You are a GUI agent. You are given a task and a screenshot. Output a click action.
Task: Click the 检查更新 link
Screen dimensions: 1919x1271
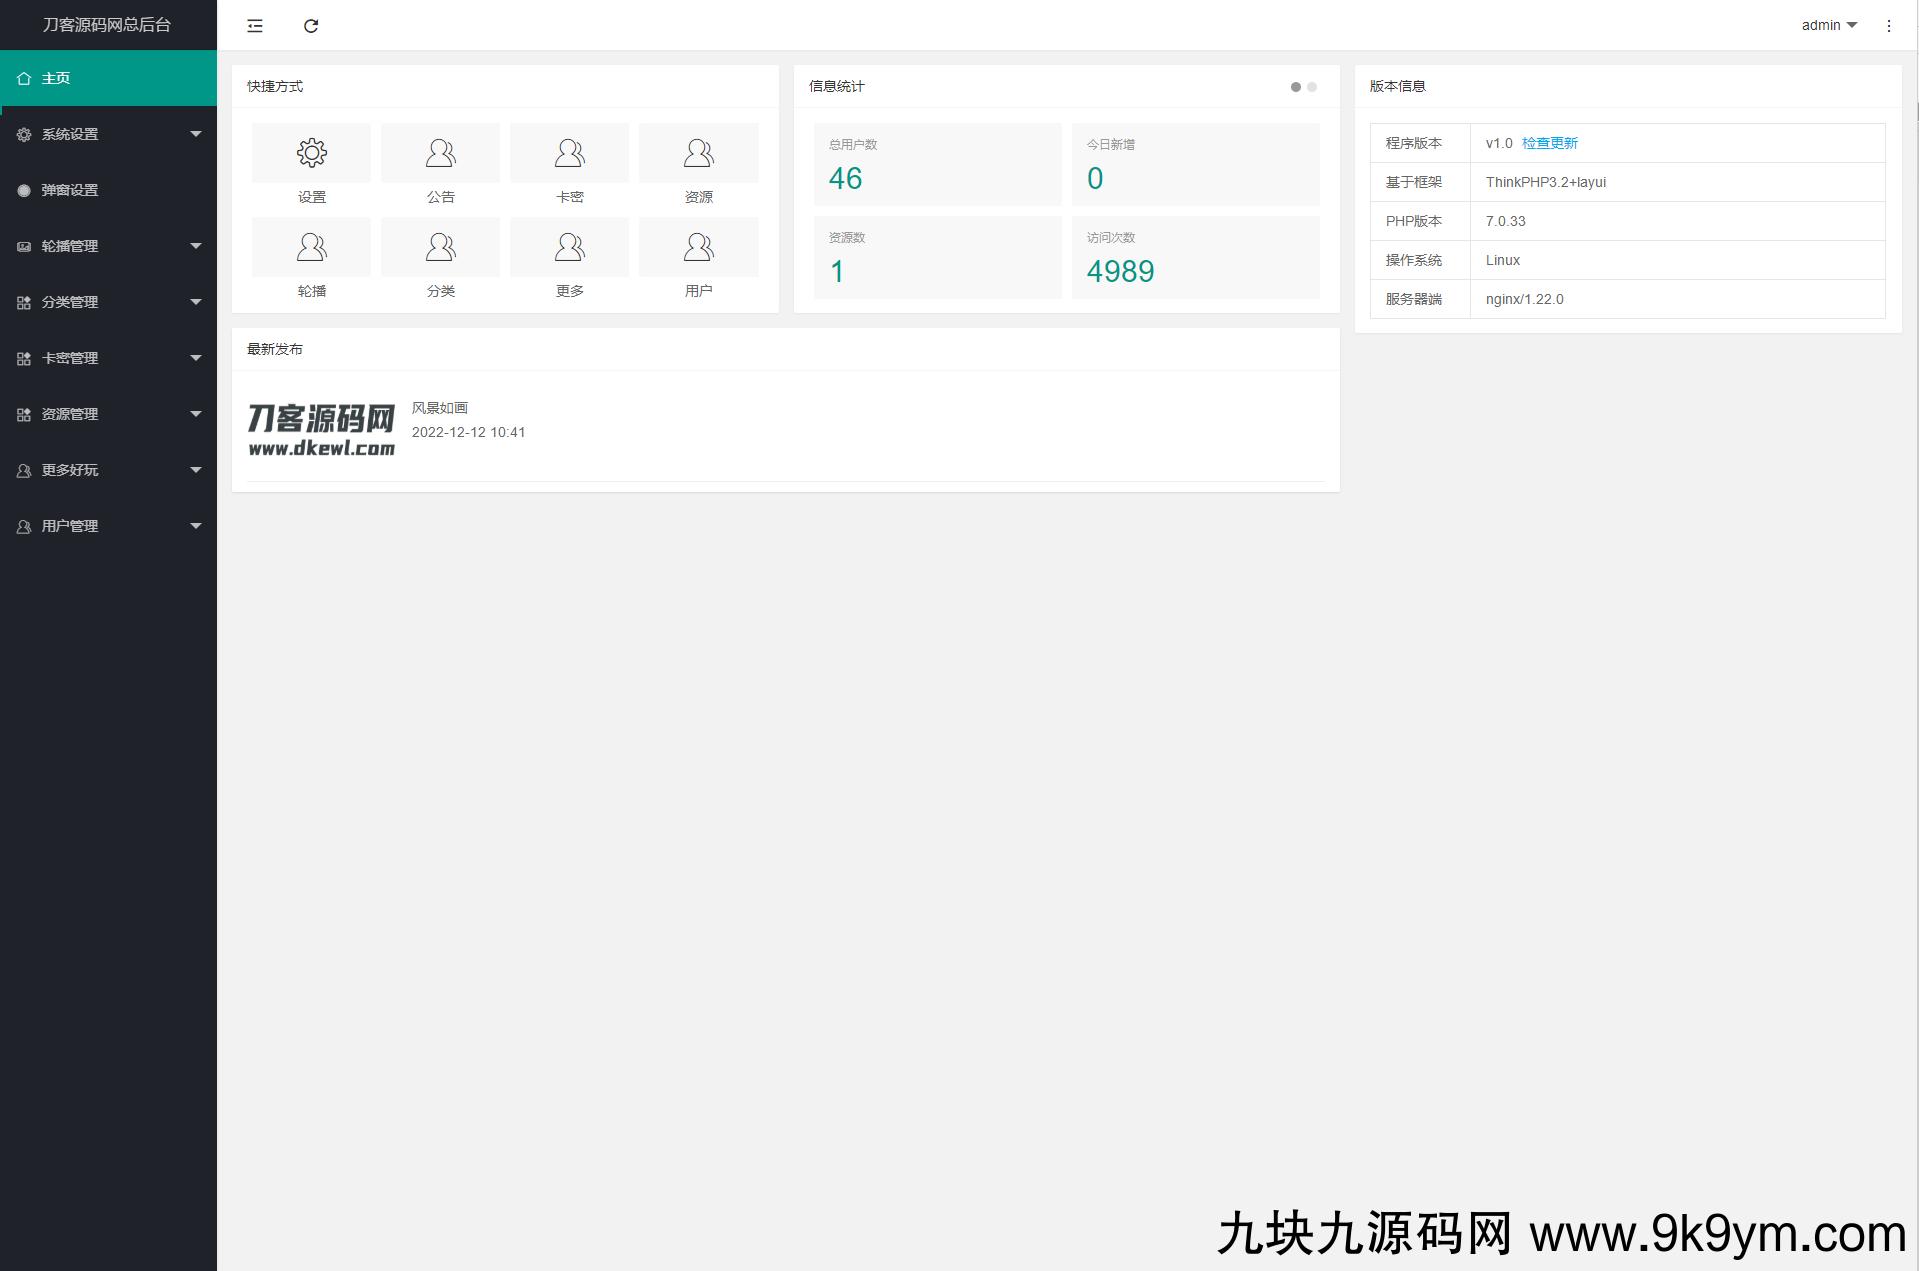(x=1549, y=143)
